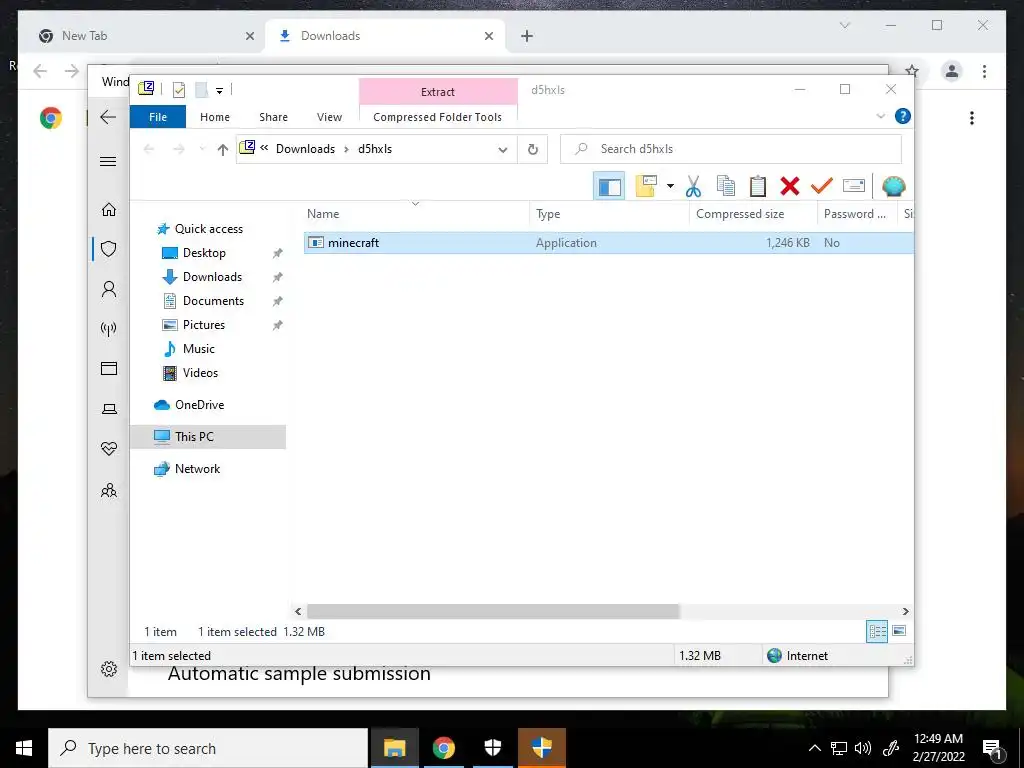Select Documents in the navigation pane
The width and height of the screenshot is (1024, 768).
pyautogui.click(x=213, y=301)
